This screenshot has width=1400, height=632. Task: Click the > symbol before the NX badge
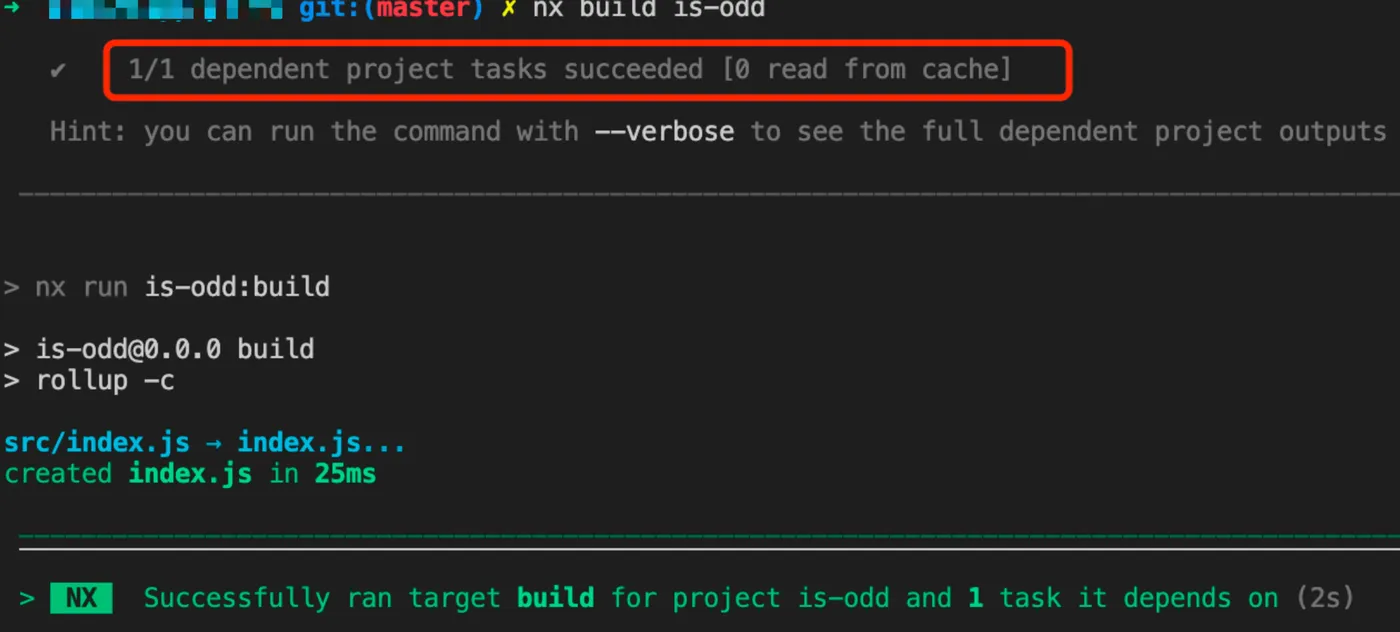pos(27,598)
